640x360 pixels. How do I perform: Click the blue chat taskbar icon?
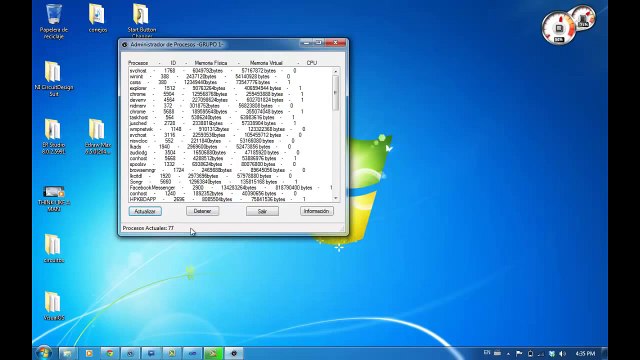151,353
